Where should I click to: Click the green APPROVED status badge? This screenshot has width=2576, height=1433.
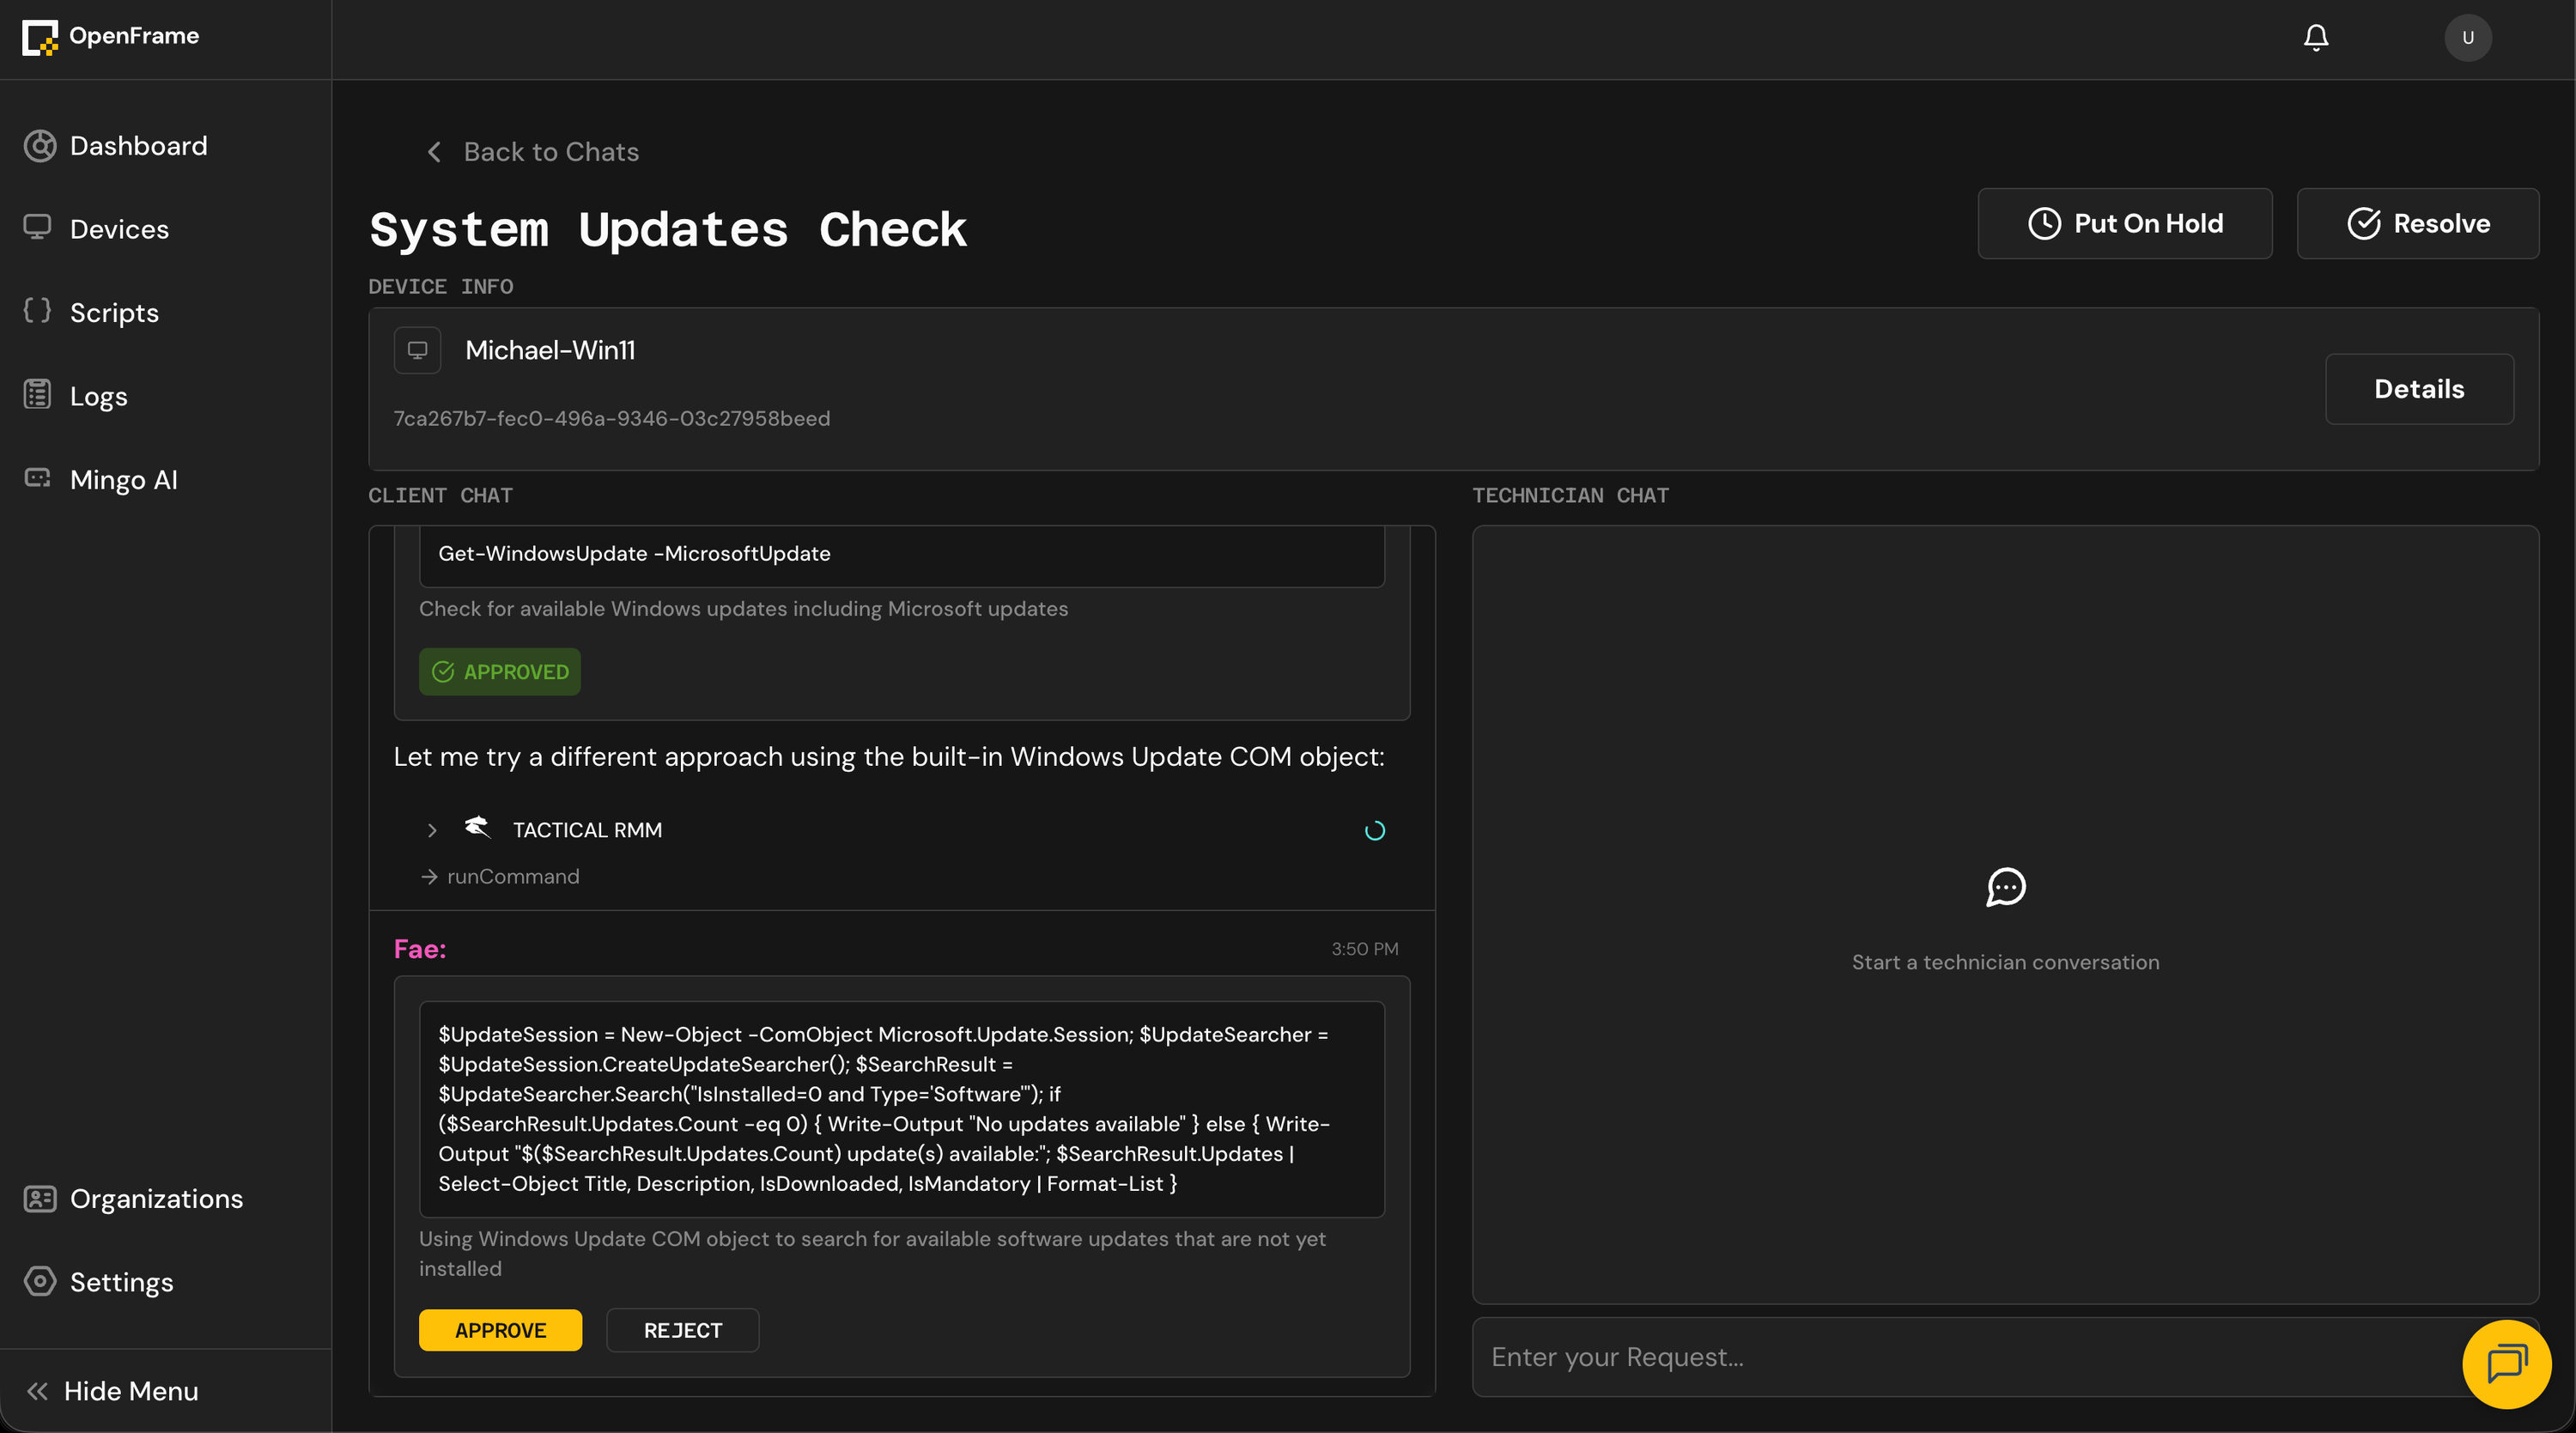pyautogui.click(x=499, y=671)
